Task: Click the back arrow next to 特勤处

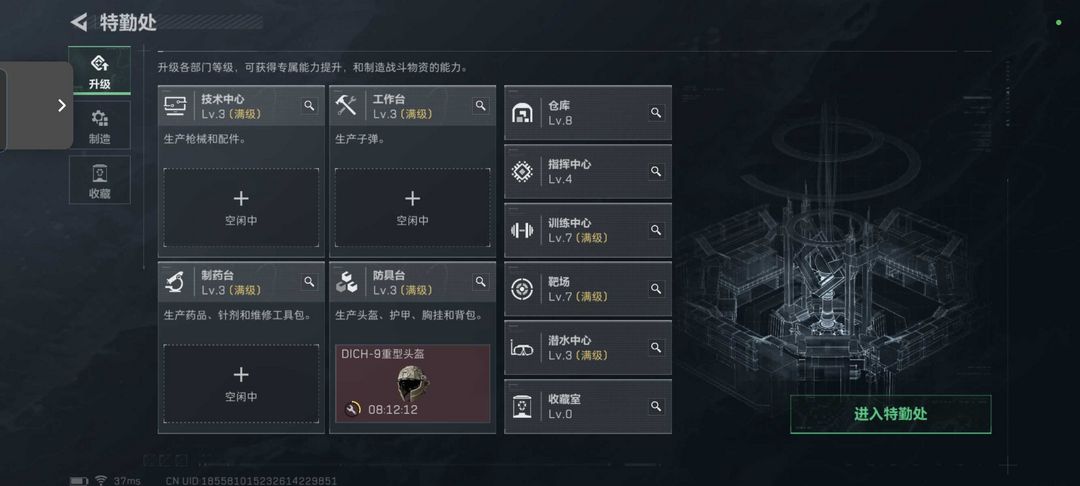Action: click(x=79, y=23)
